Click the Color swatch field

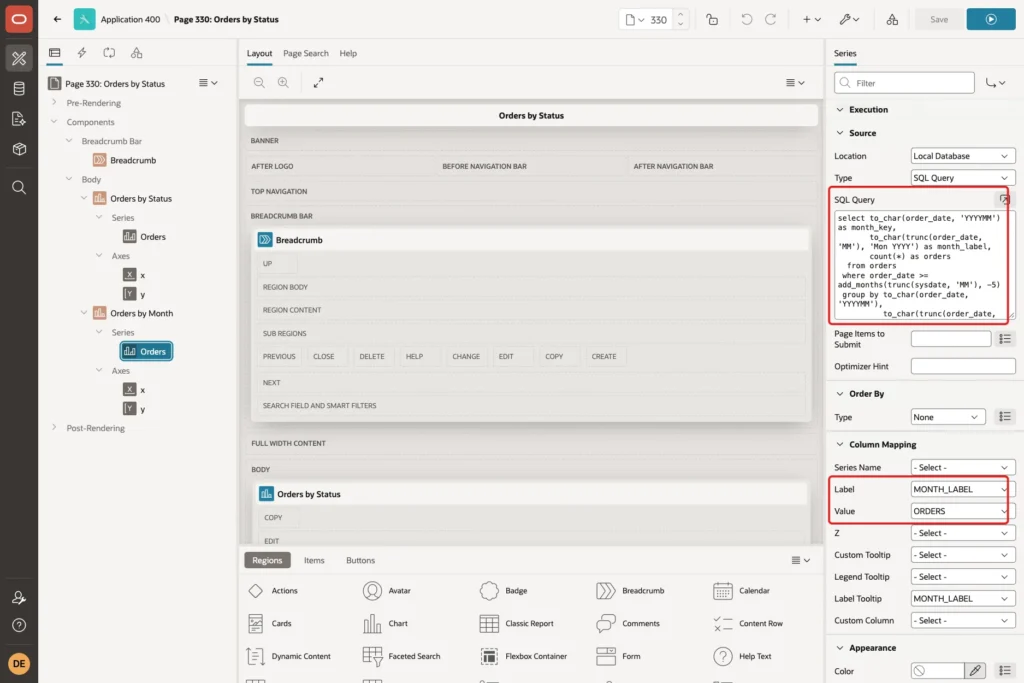click(937, 671)
